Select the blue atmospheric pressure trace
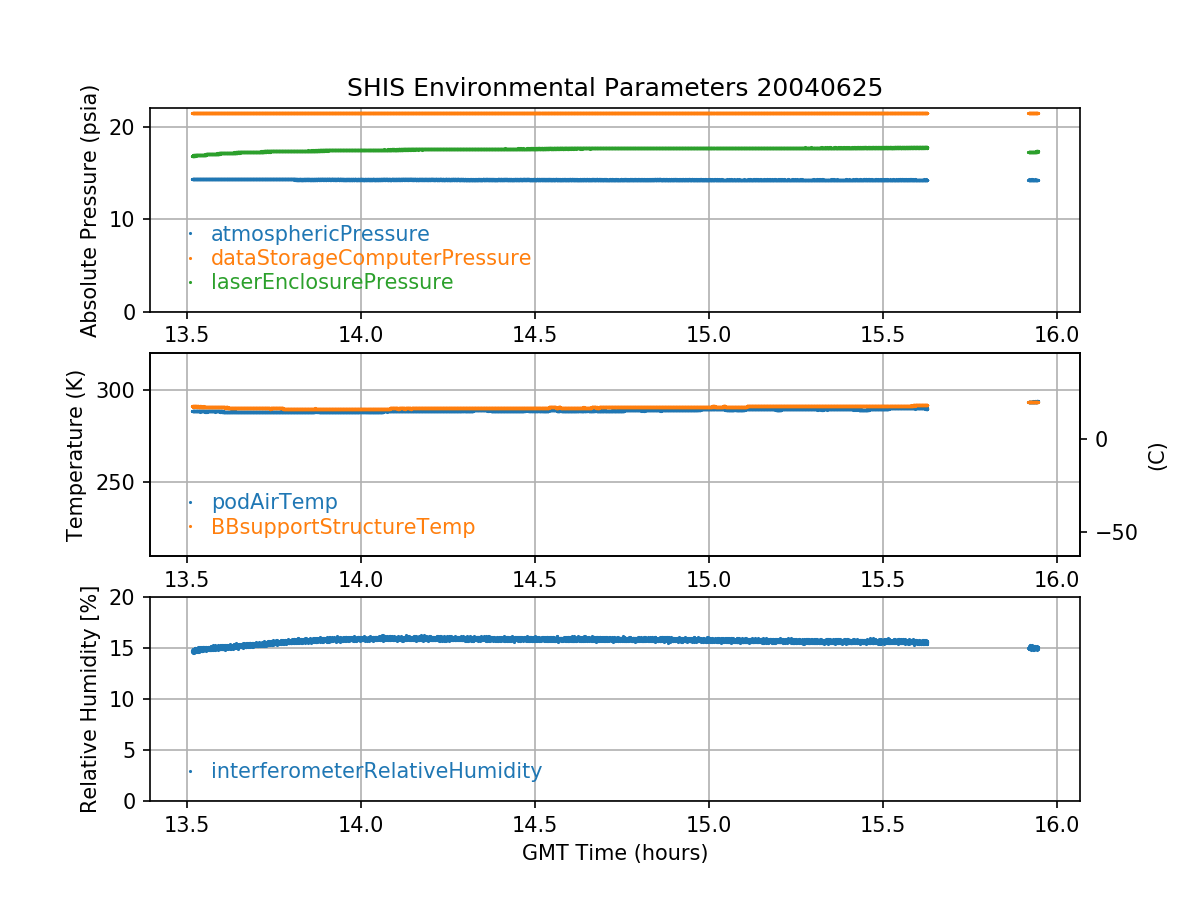Screen dimensions: 1200x900 pos(560,180)
